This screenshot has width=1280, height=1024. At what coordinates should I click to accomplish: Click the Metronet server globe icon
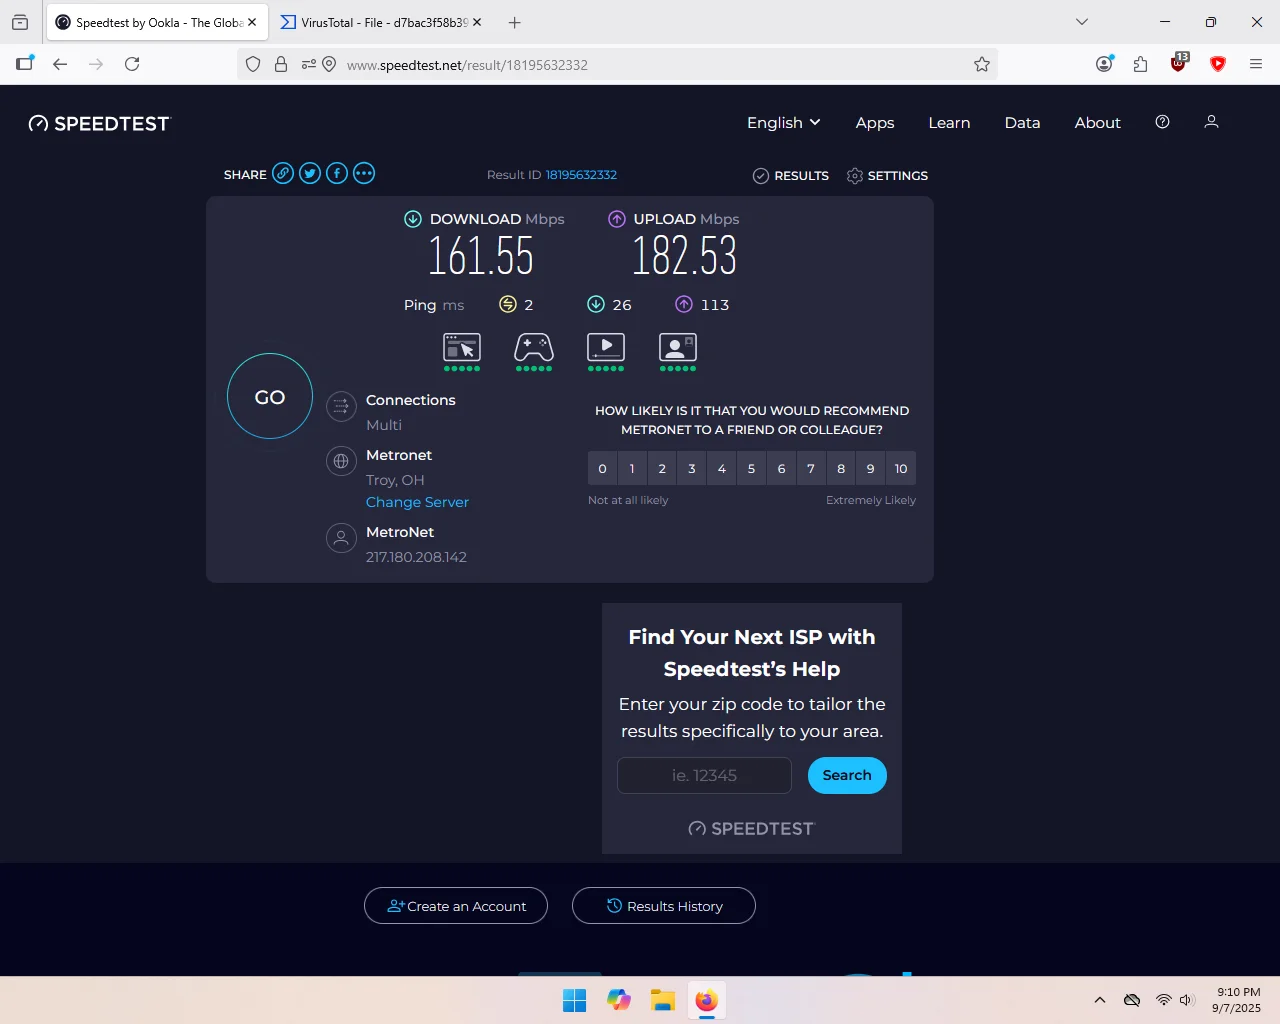tap(341, 461)
